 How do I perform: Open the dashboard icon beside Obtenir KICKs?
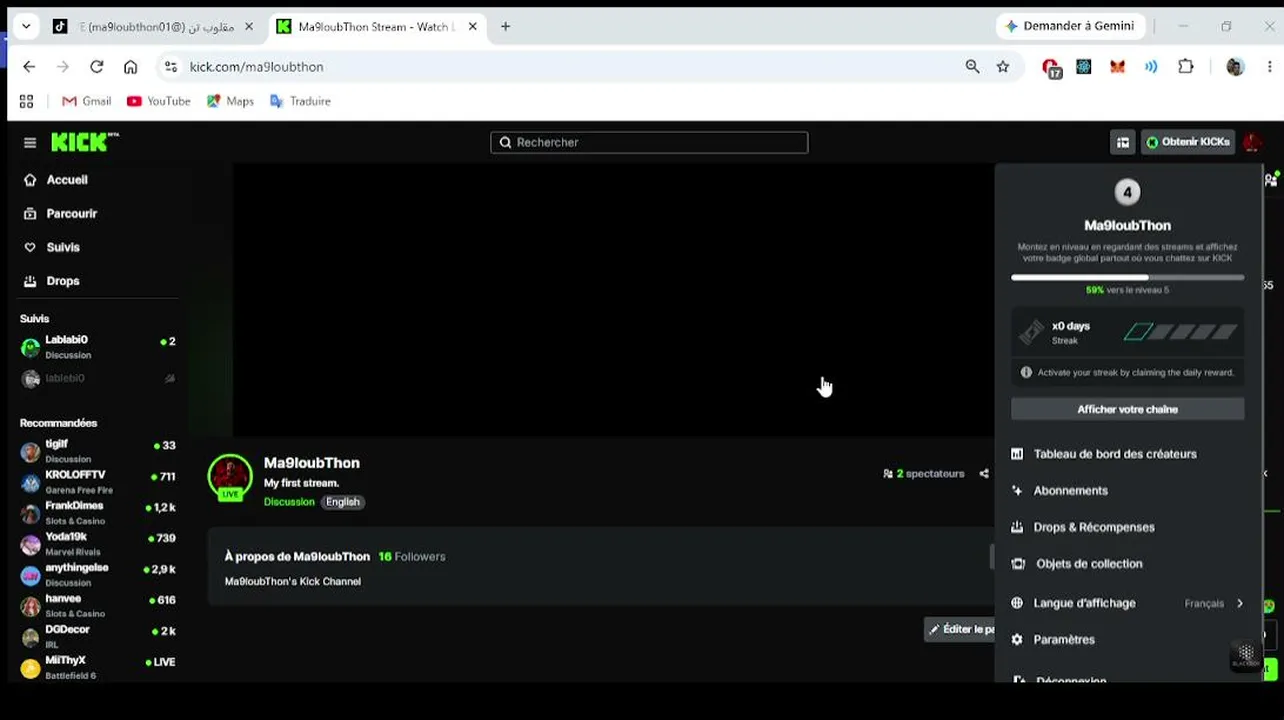coord(1123,142)
